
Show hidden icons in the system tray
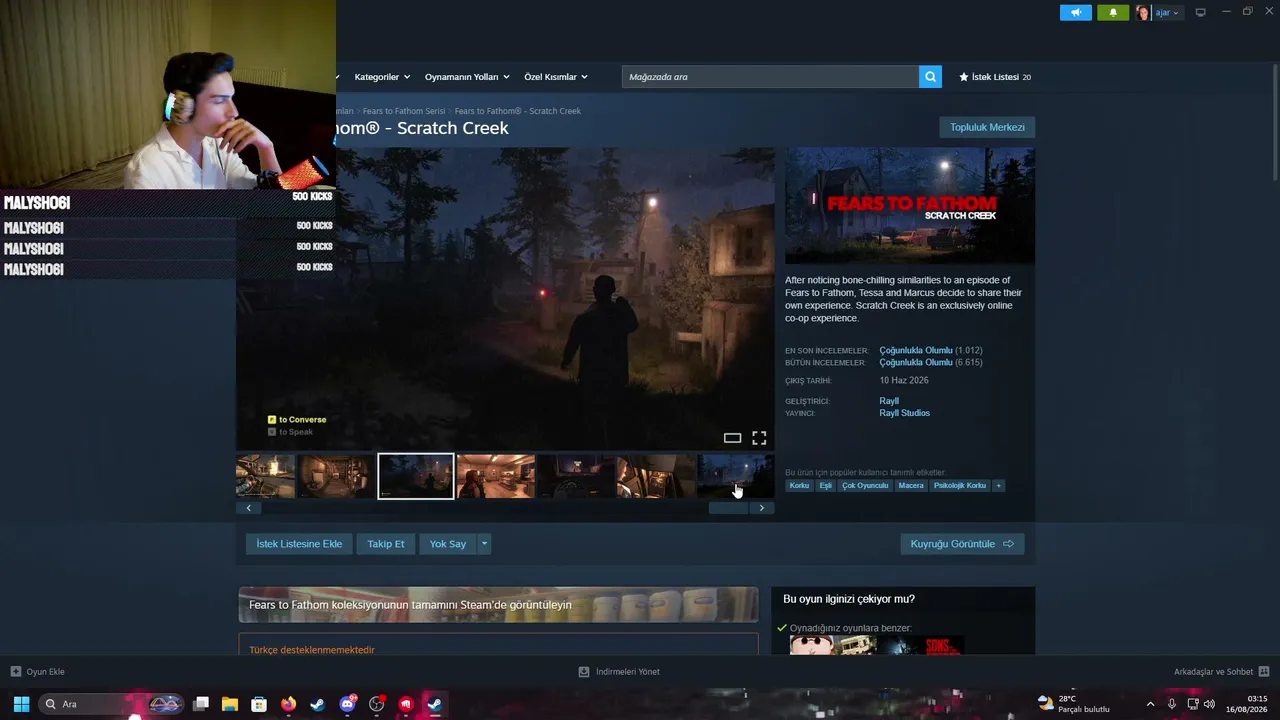click(x=1150, y=704)
